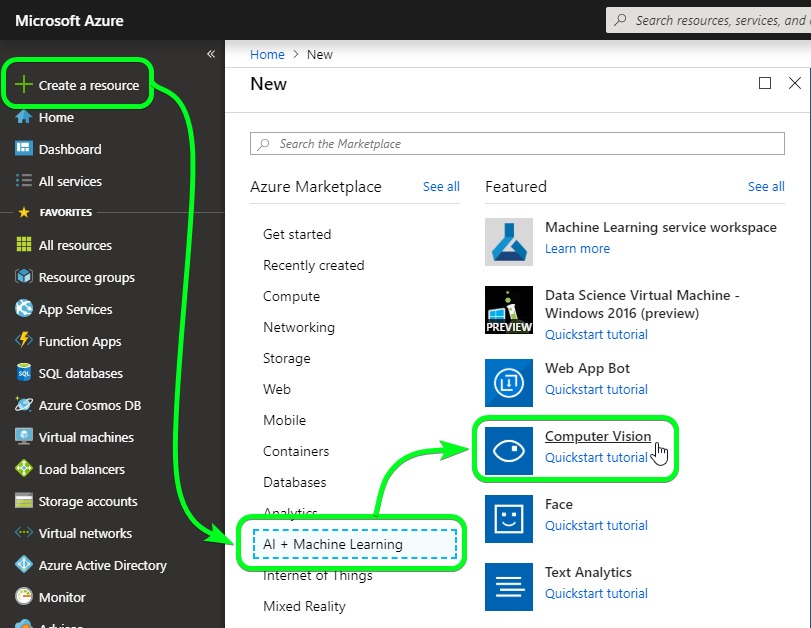Open See all link for Featured

coord(765,187)
